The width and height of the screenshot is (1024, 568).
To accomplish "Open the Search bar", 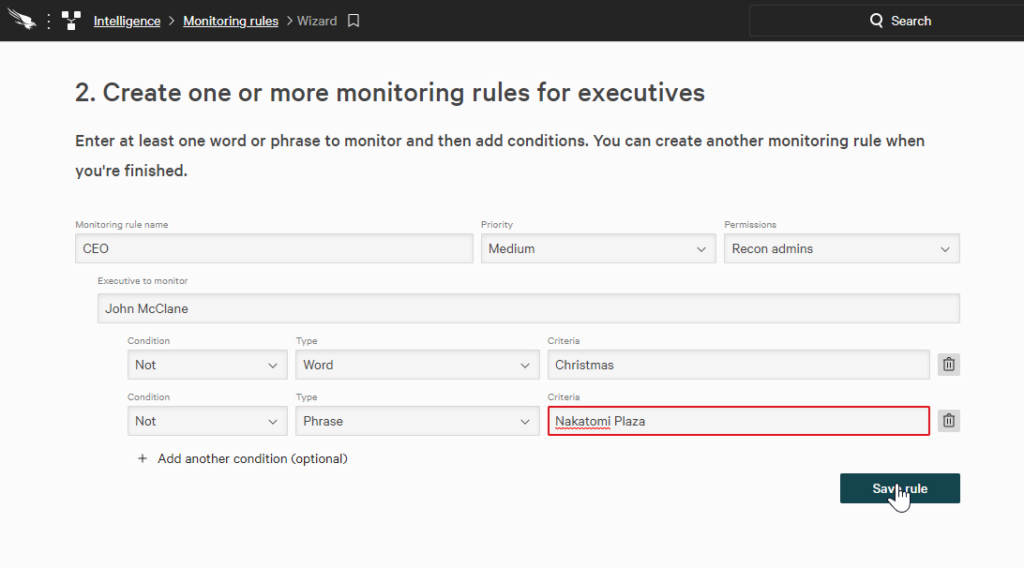I will pyautogui.click(x=887, y=21).
